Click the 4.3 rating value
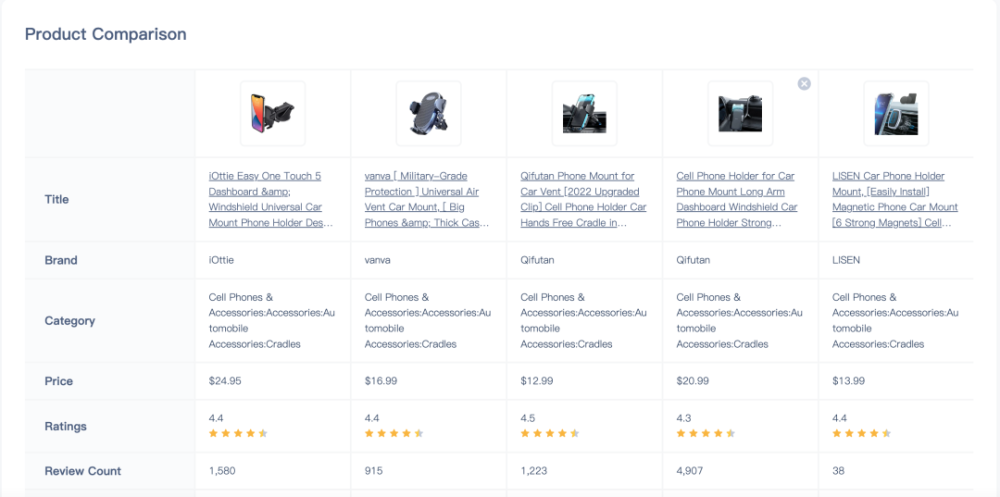The width and height of the screenshot is (1000, 497). (x=684, y=419)
